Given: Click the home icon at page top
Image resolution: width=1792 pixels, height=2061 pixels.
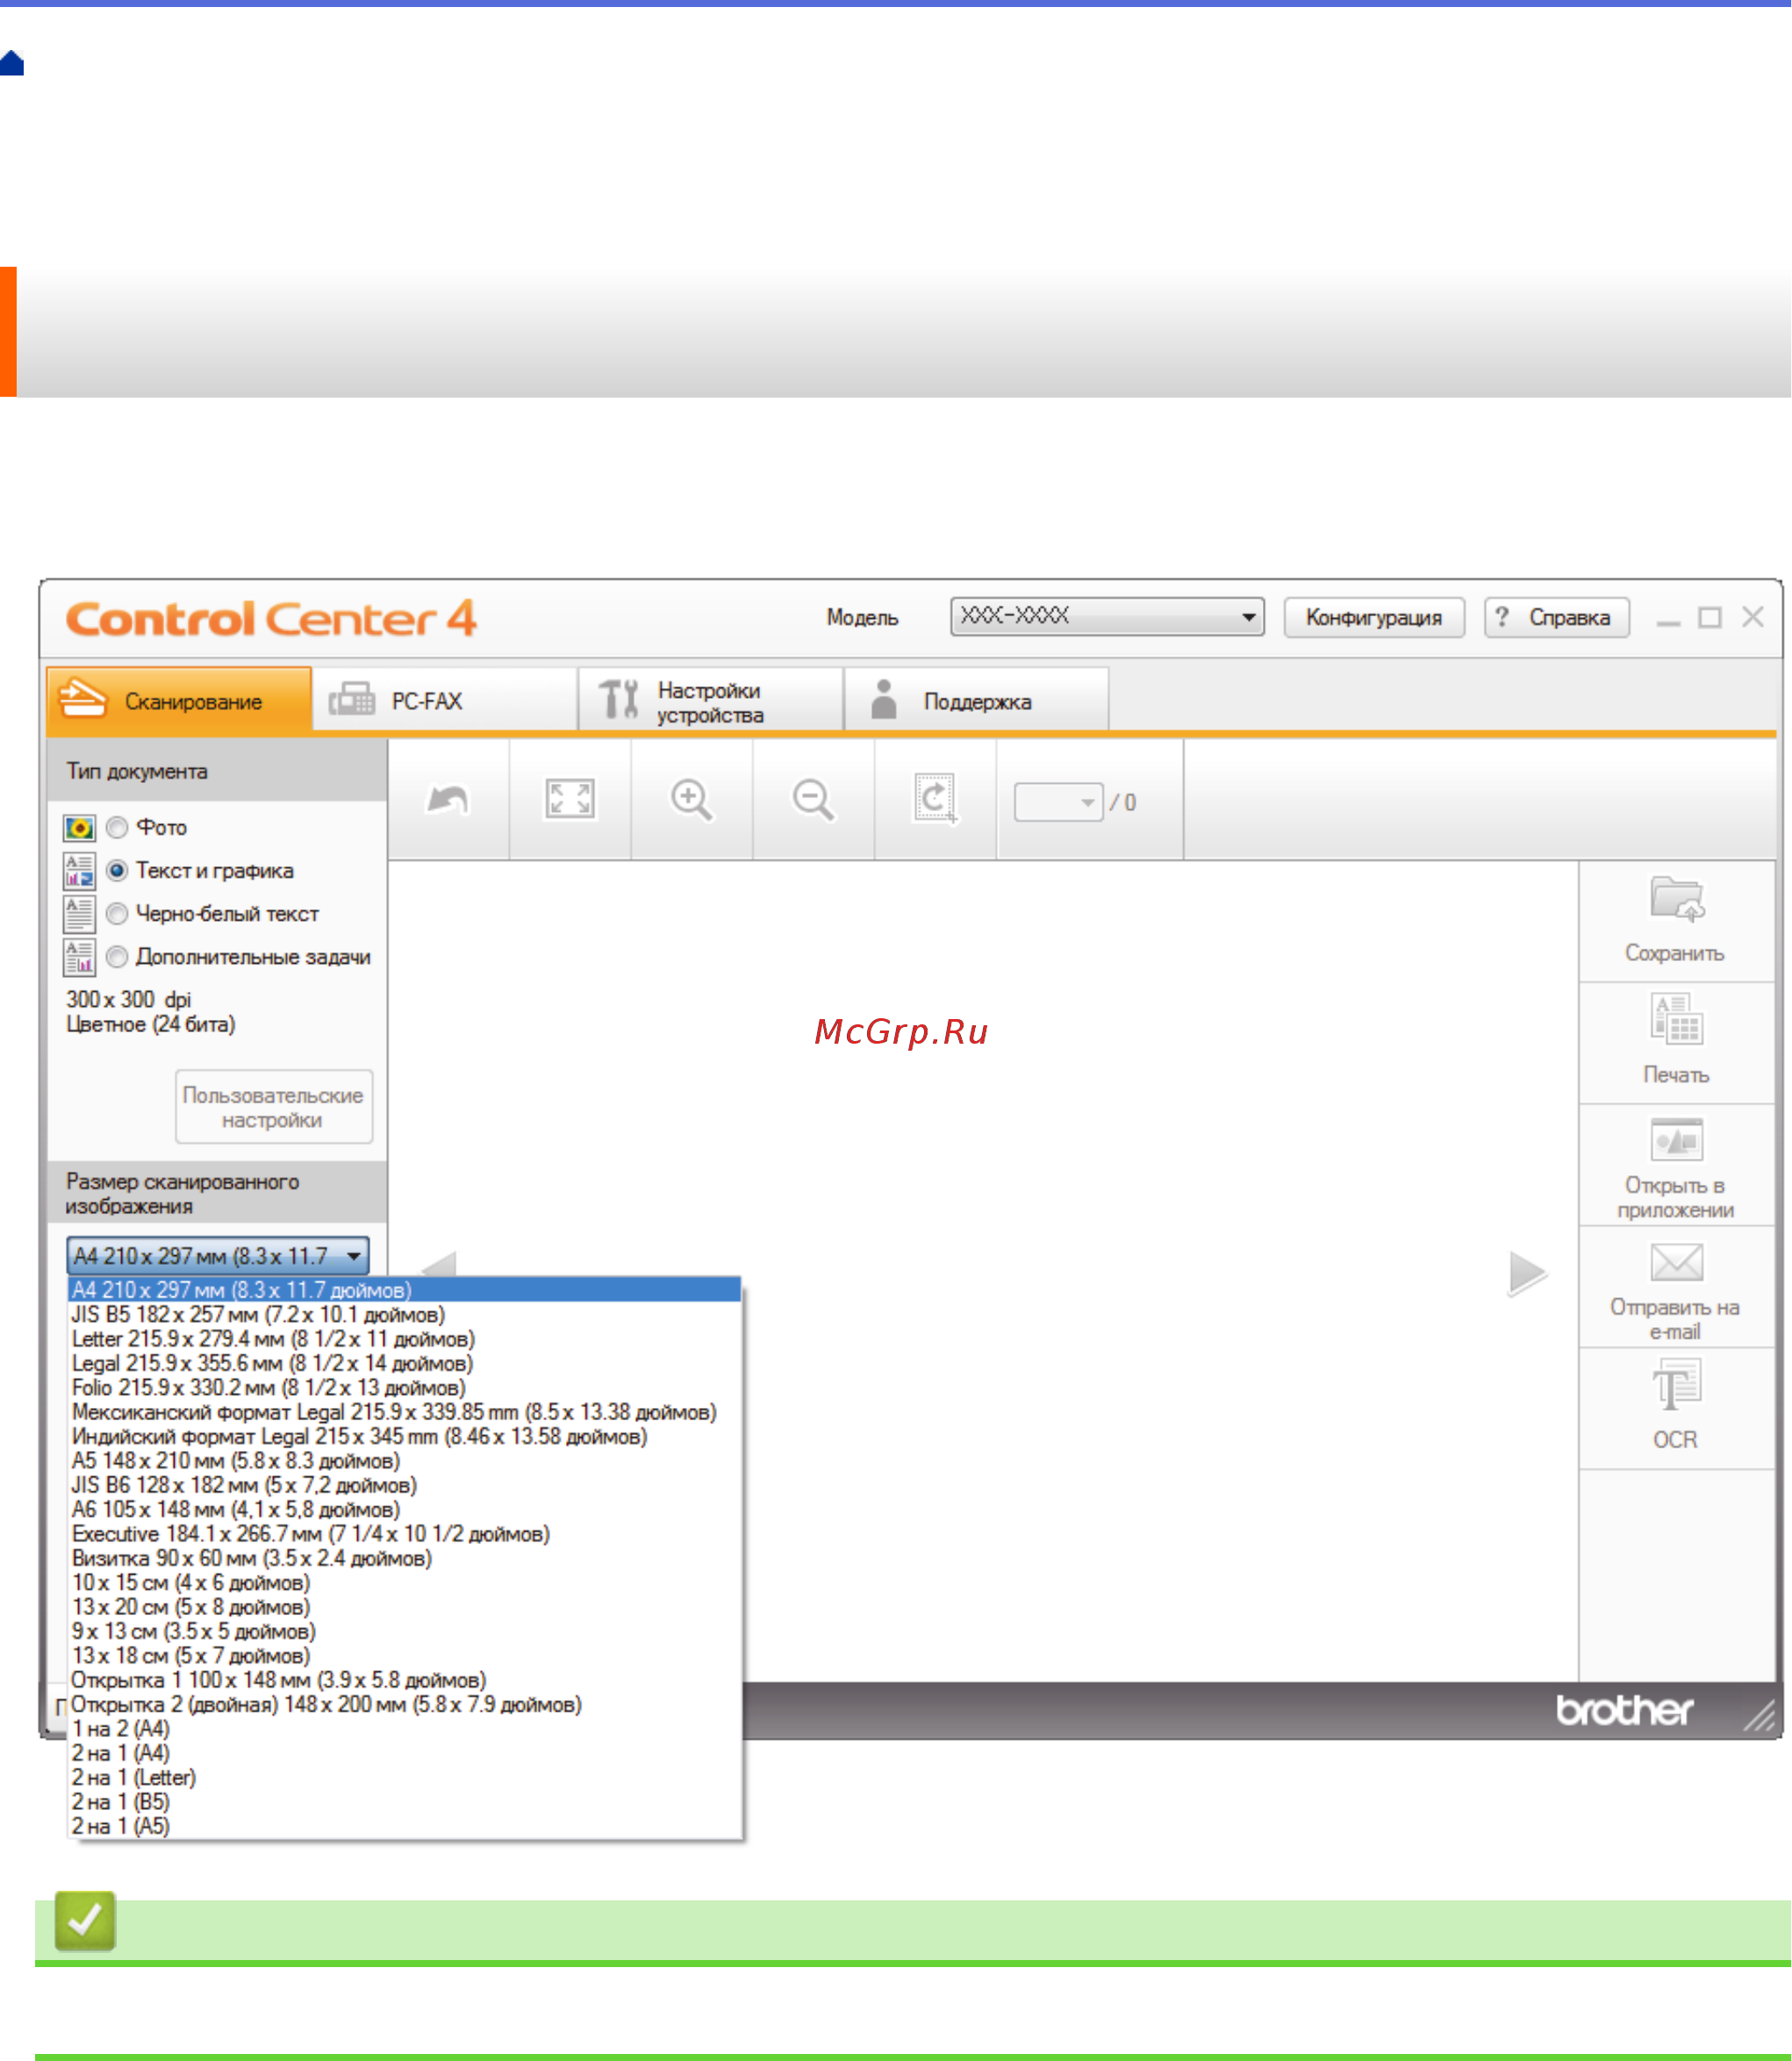Looking at the screenshot, I should coord(12,63).
